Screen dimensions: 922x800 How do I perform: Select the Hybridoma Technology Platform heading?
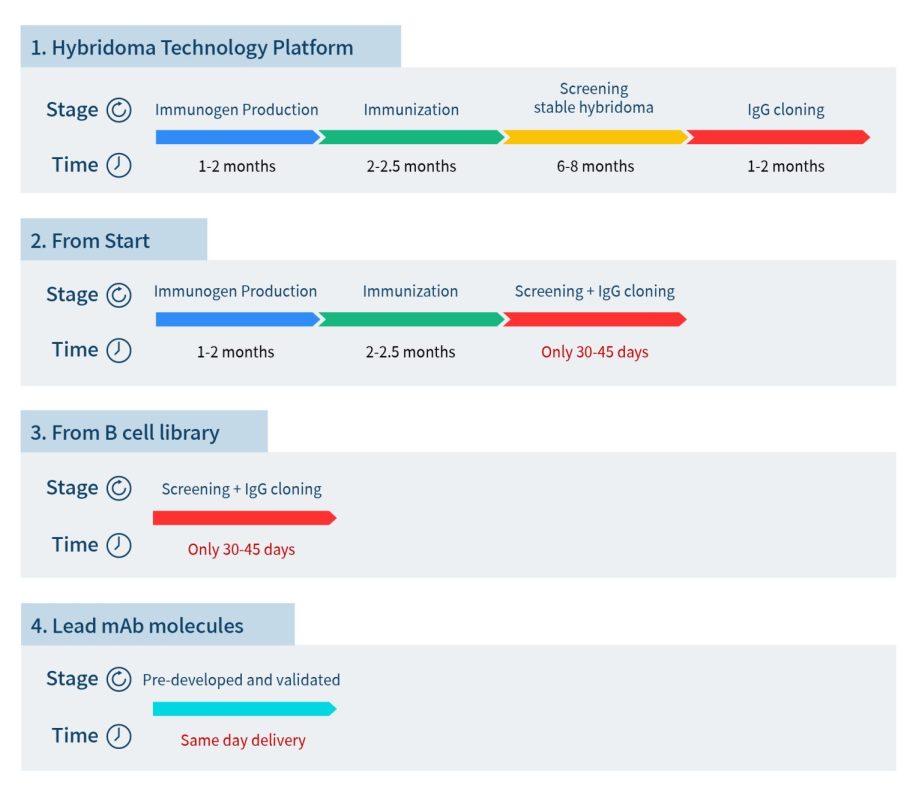point(192,48)
